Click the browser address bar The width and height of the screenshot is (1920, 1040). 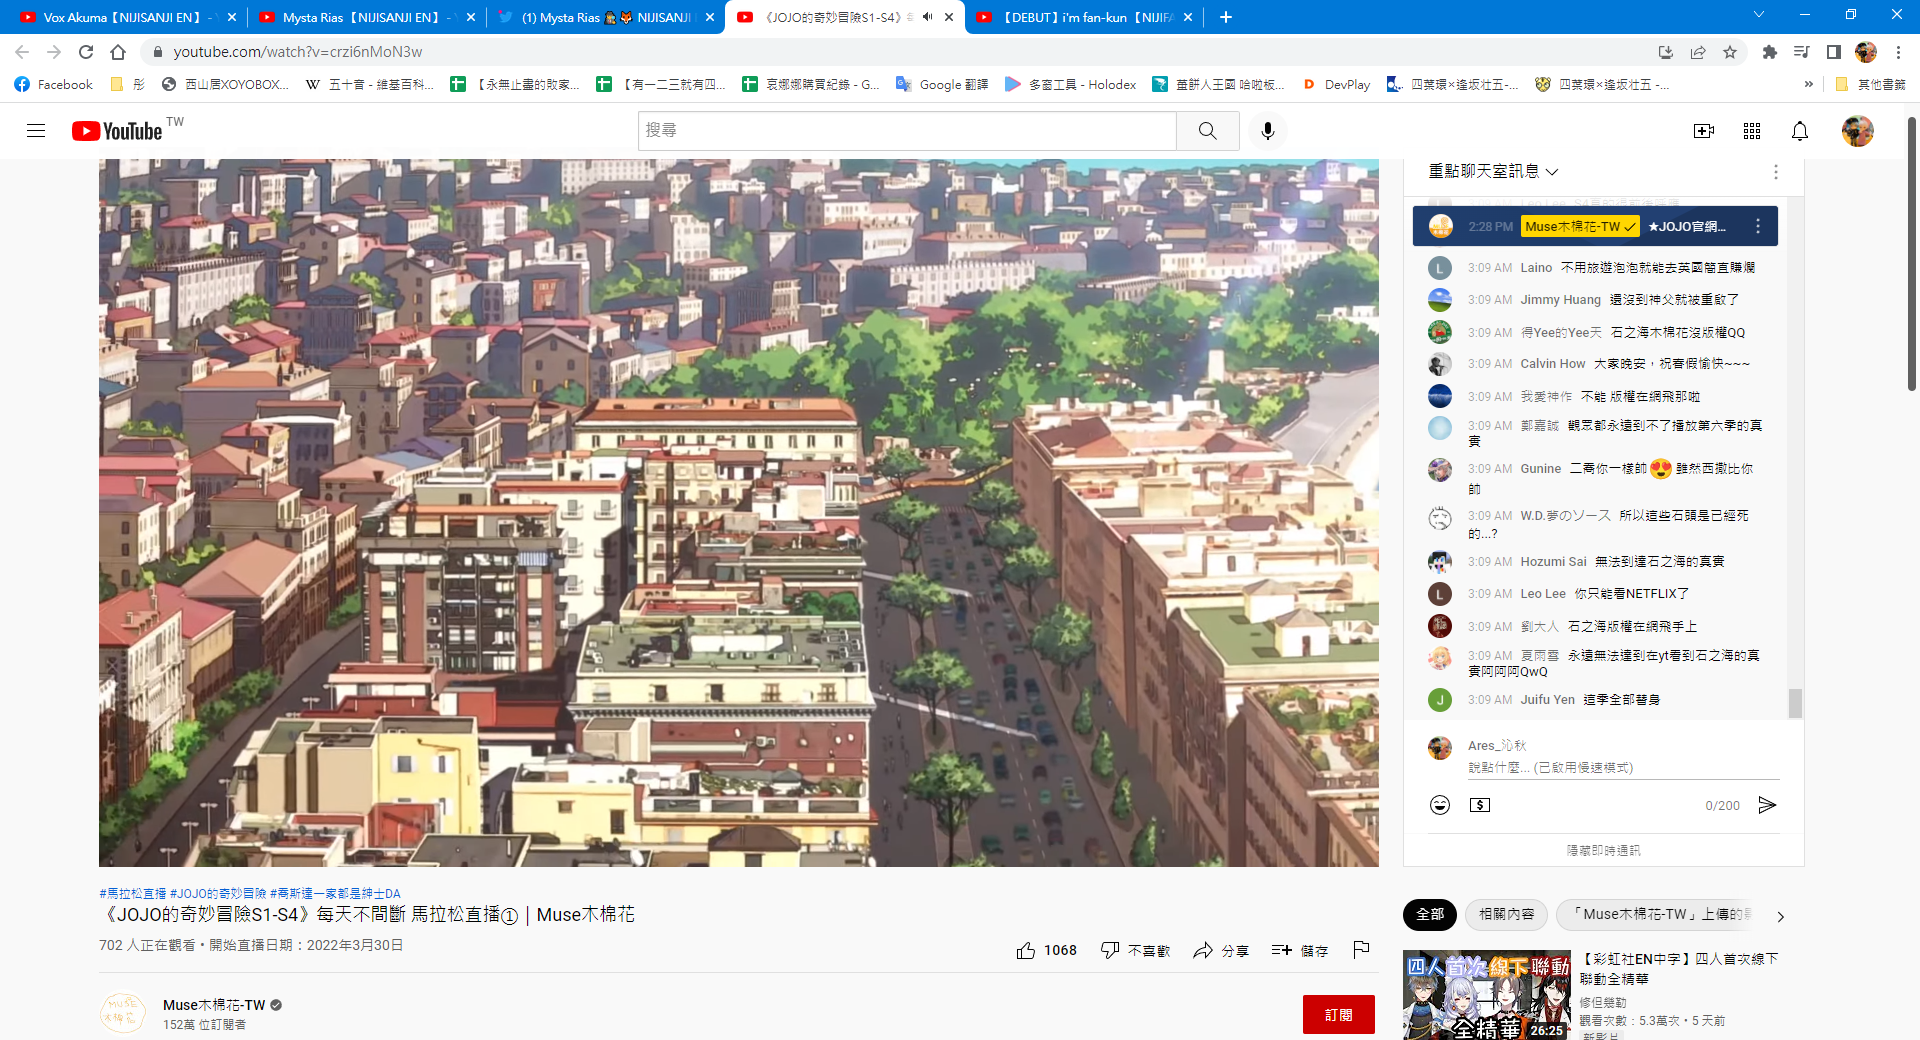(x=900, y=52)
